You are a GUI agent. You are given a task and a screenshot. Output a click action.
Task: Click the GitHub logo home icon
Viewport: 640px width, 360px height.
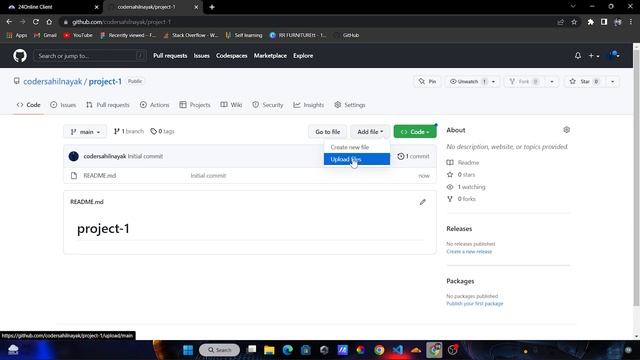20,56
